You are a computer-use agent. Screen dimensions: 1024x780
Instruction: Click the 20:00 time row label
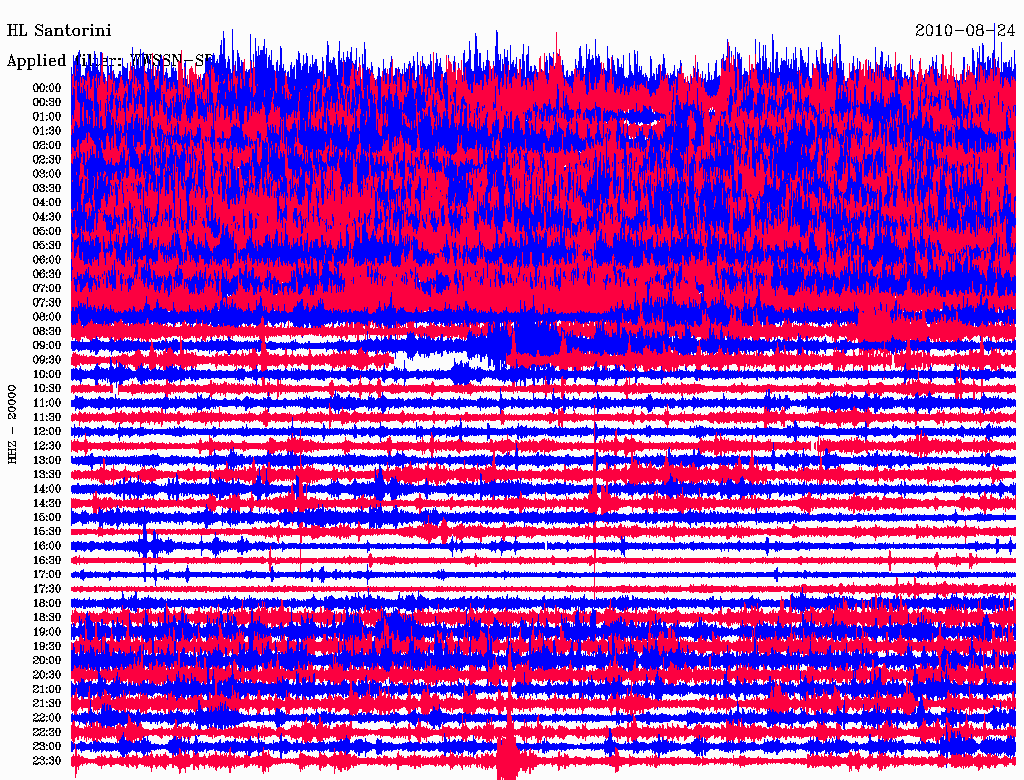47,660
